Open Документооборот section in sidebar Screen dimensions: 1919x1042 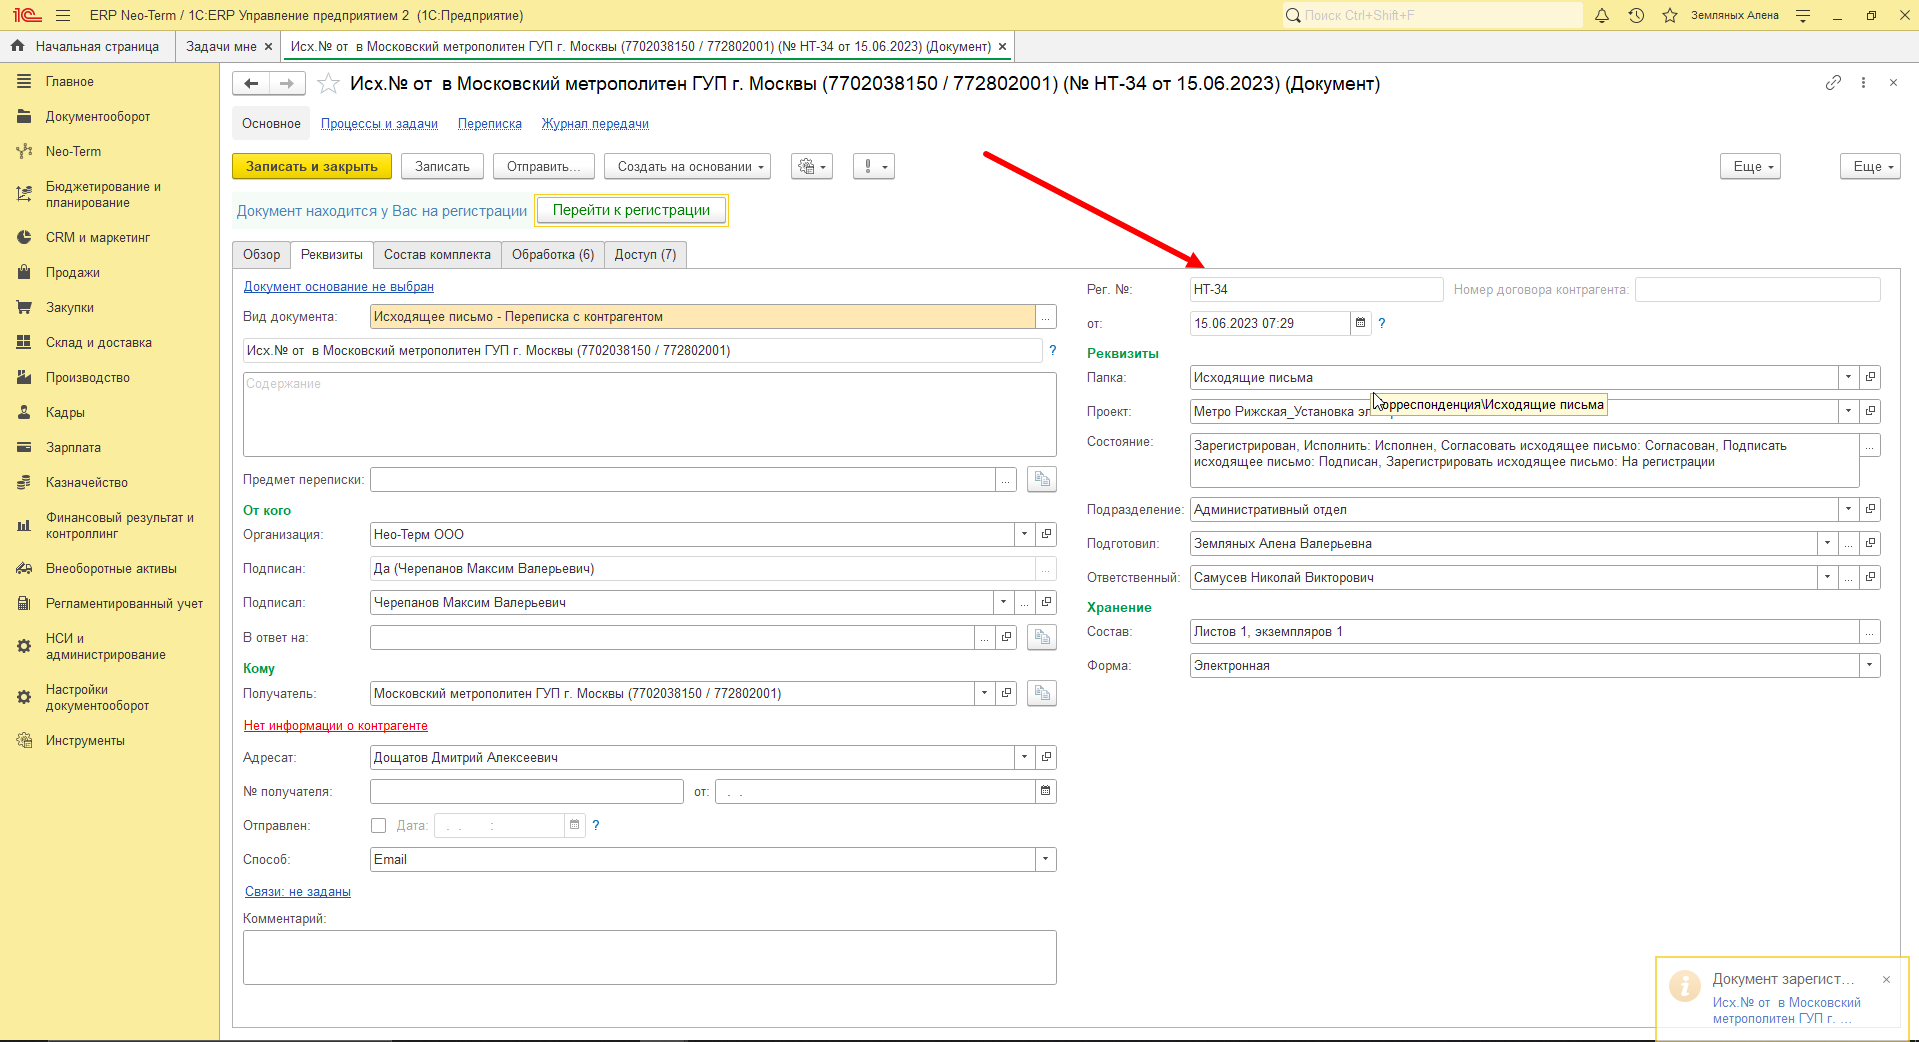tap(98, 117)
